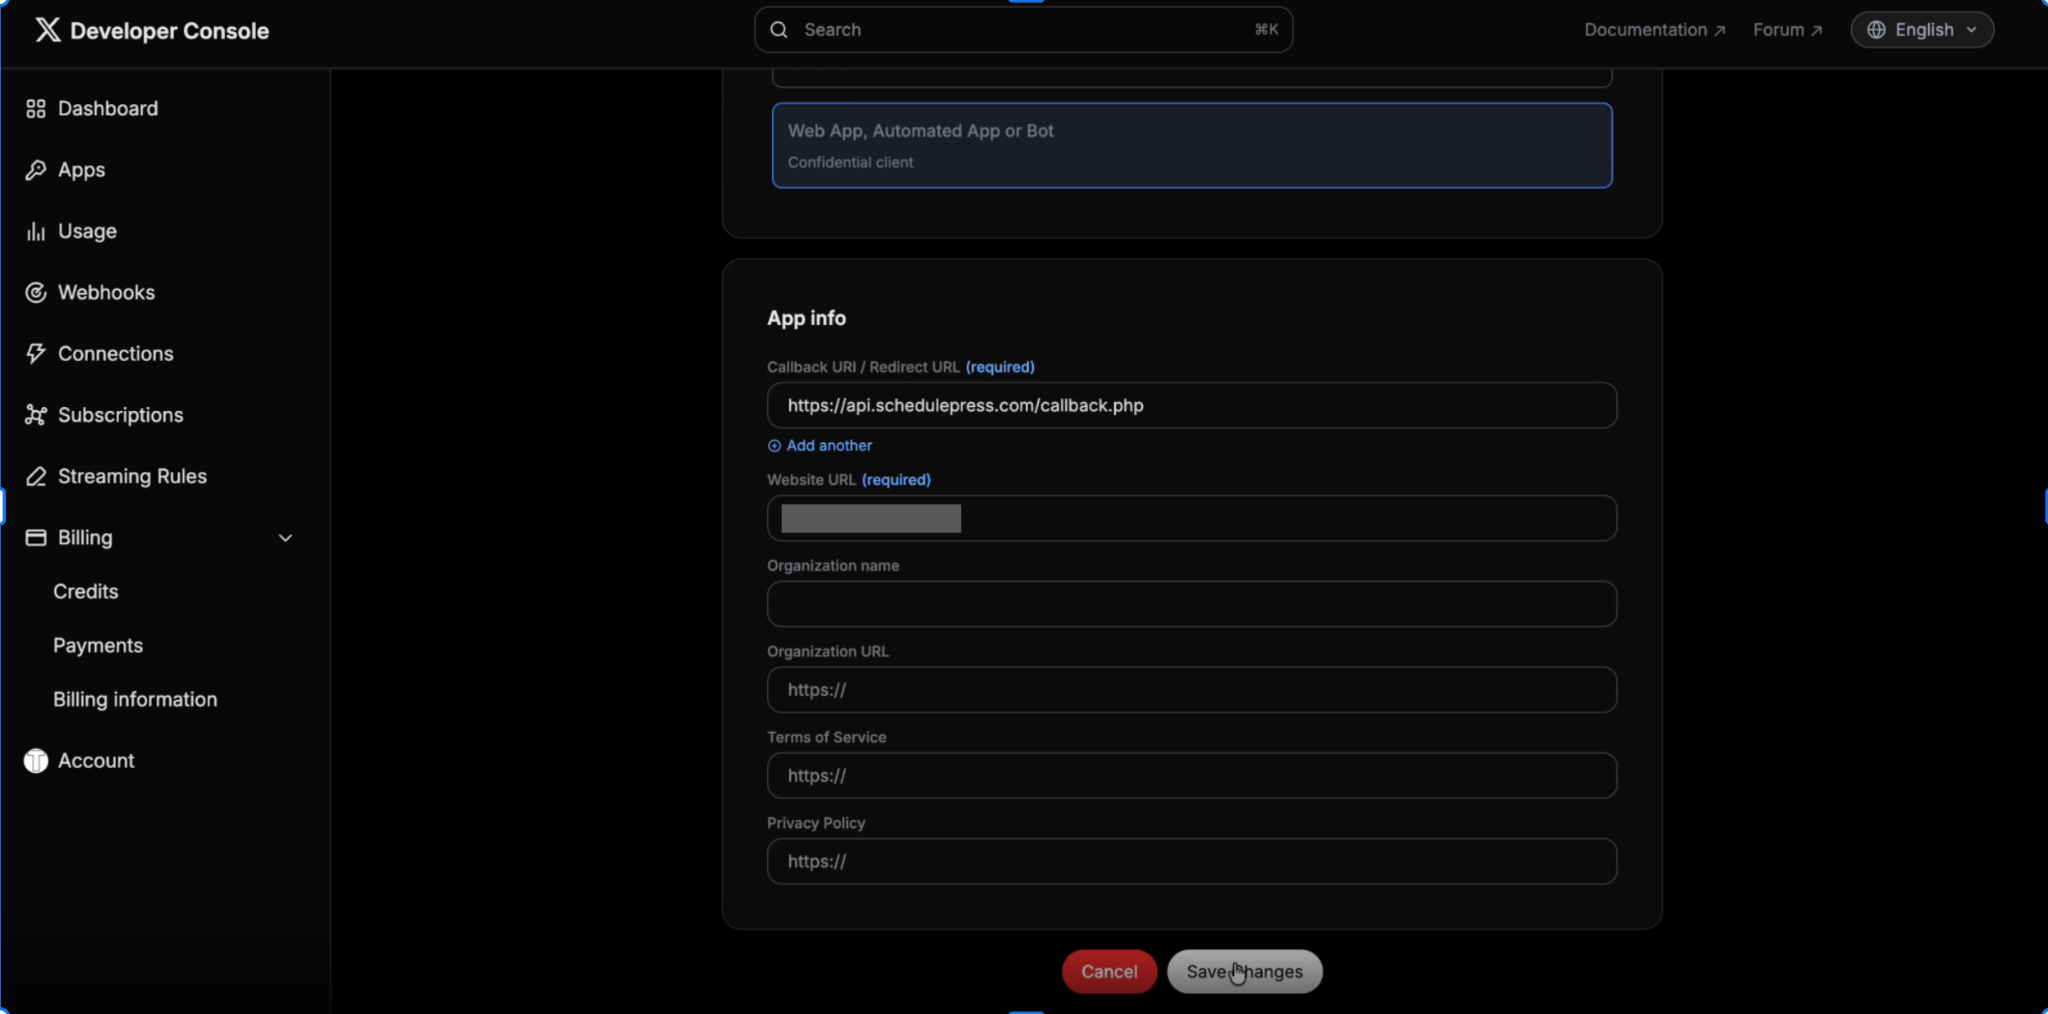
Task: Click the Subscriptions network icon
Action: (x=36, y=415)
